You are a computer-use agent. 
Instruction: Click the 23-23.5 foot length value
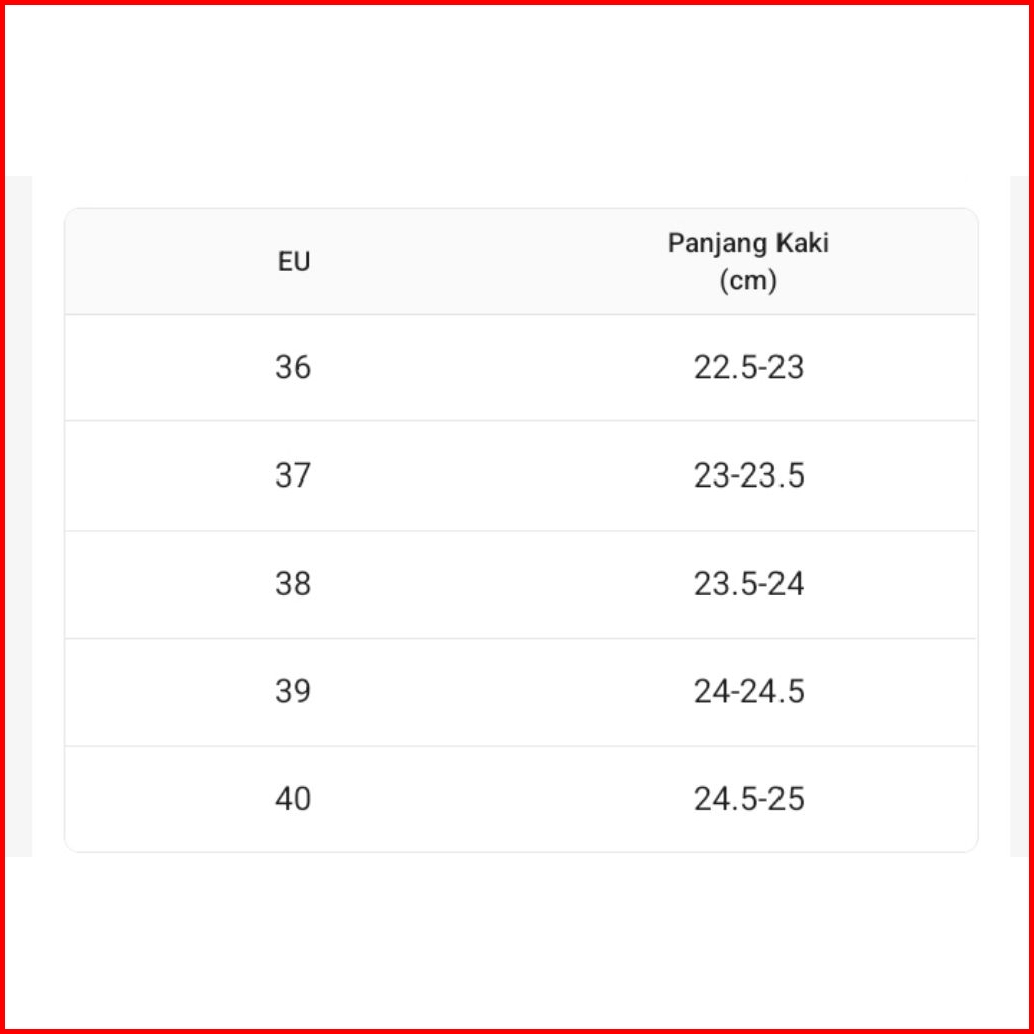tap(749, 476)
